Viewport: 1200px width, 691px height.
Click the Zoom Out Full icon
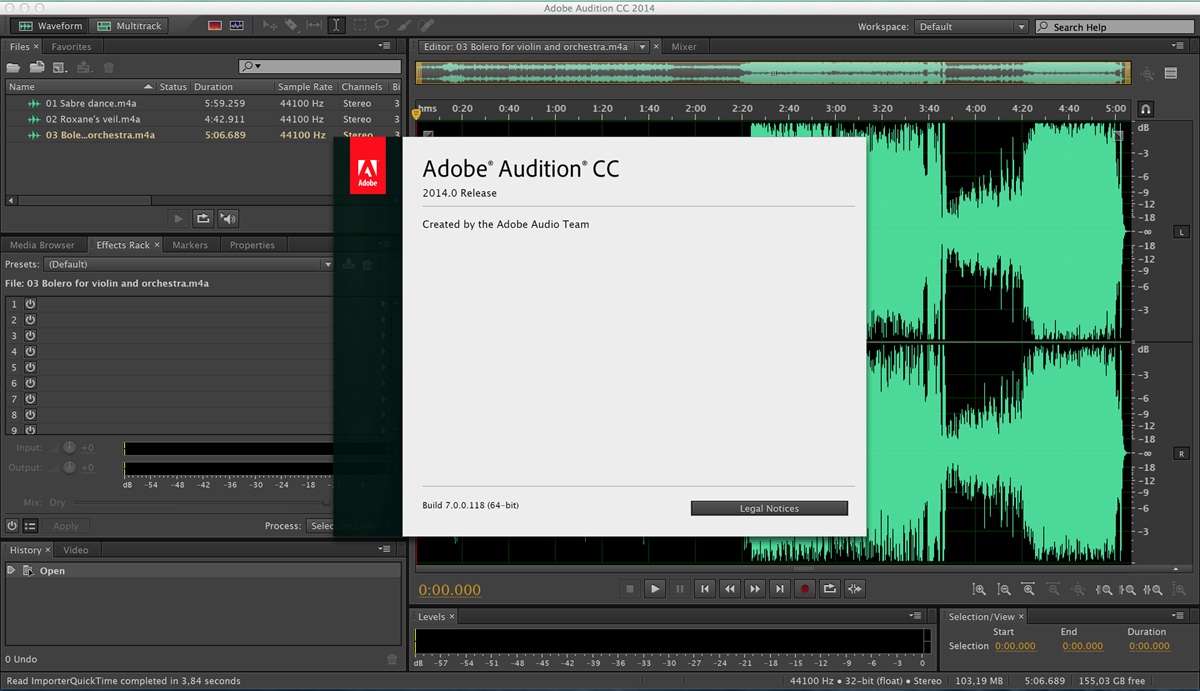click(1077, 590)
